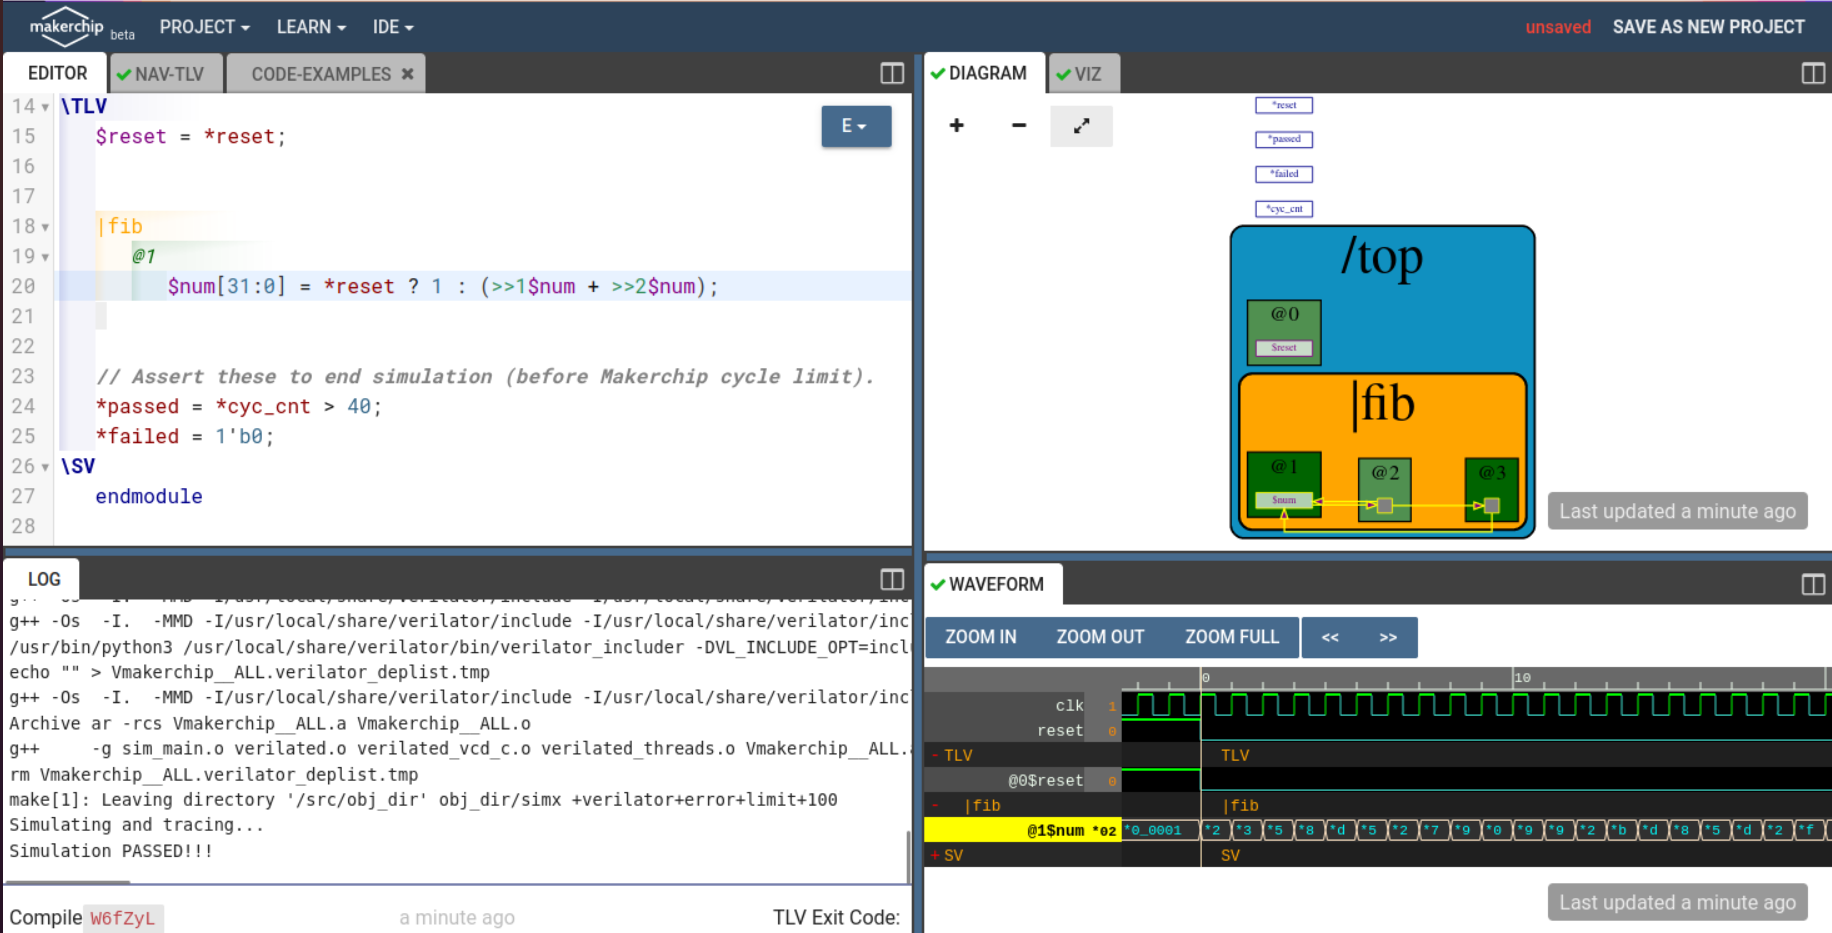Split the Waveform pane using the split icon

[x=1811, y=585]
